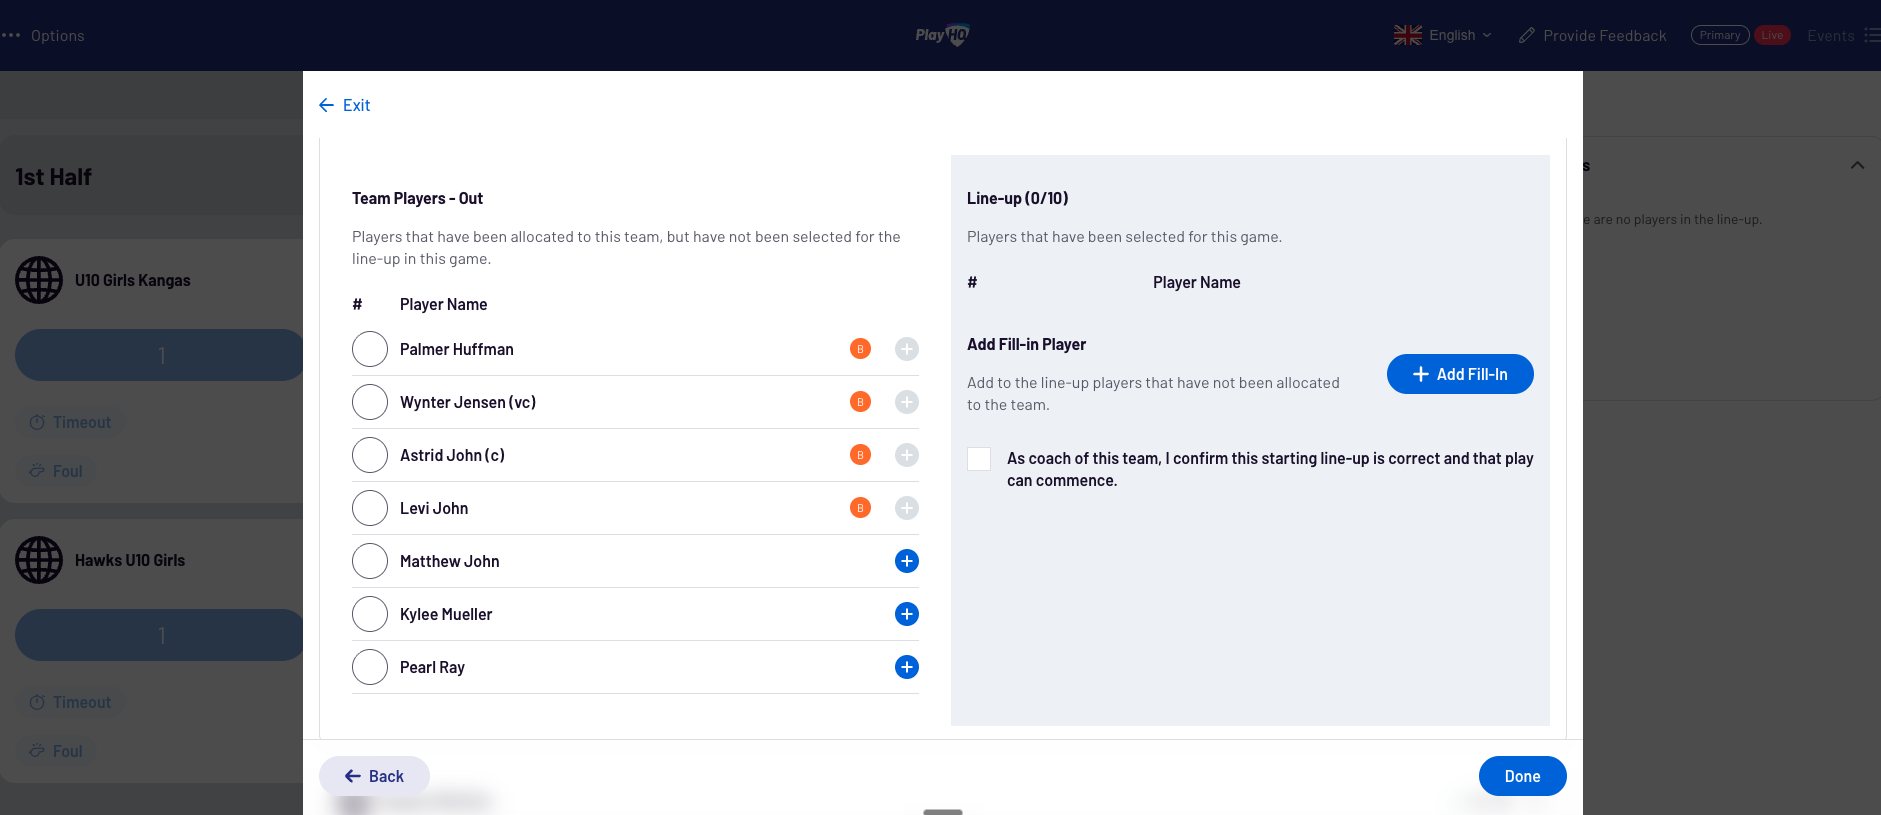The image size is (1881, 815).
Task: Open the Events menu
Action: pos(1843,35)
